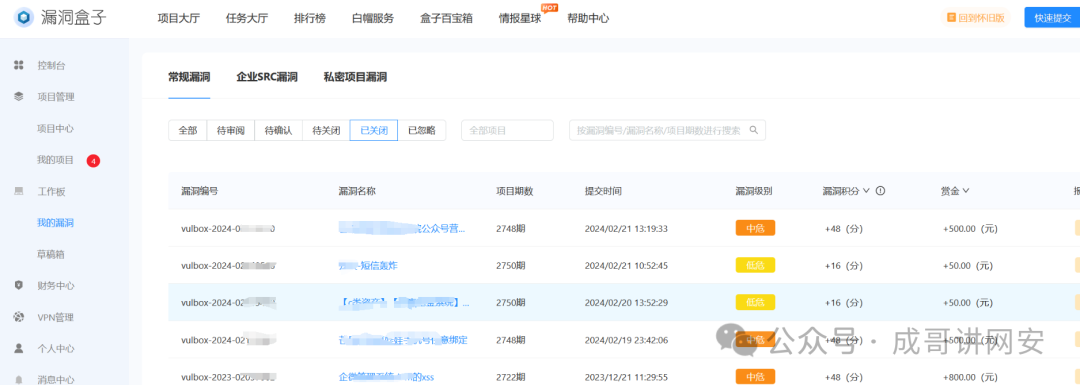Image resolution: width=1080 pixels, height=385 pixels.
Task: Click 中危 badge in 13:19:33 row
Action: pyautogui.click(x=756, y=229)
